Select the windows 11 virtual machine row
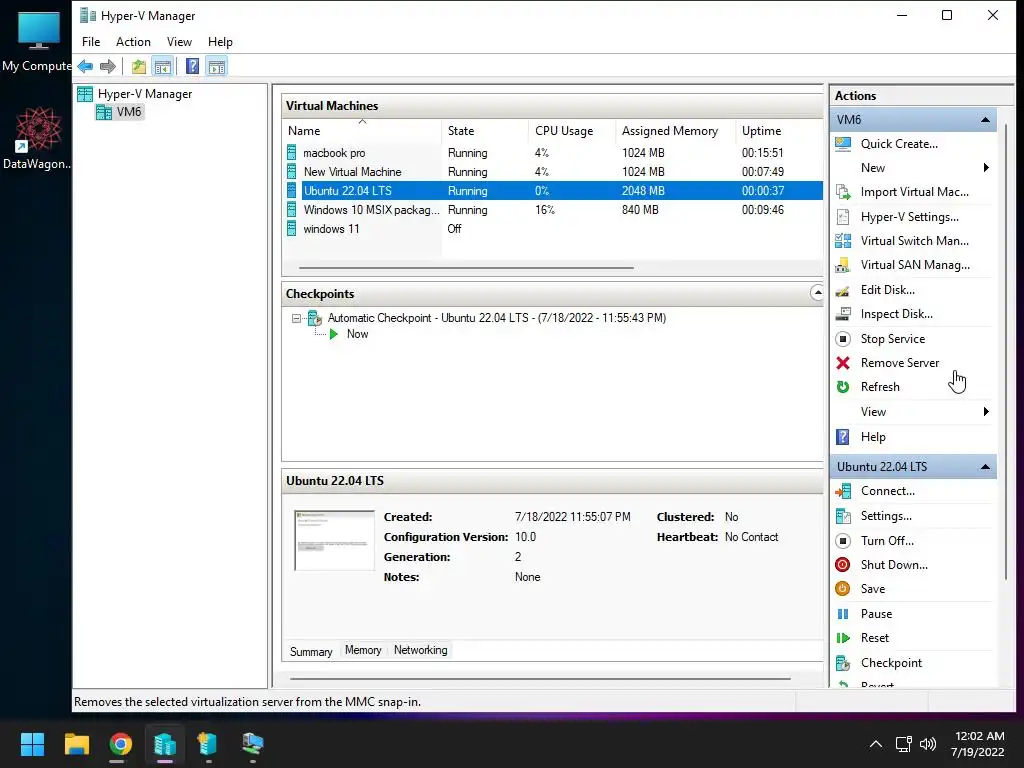The image size is (1024, 768). pyautogui.click(x=552, y=229)
